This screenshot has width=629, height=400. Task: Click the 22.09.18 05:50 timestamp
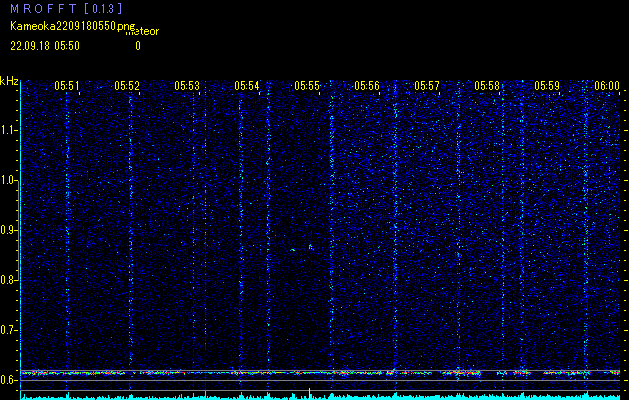(x=45, y=46)
